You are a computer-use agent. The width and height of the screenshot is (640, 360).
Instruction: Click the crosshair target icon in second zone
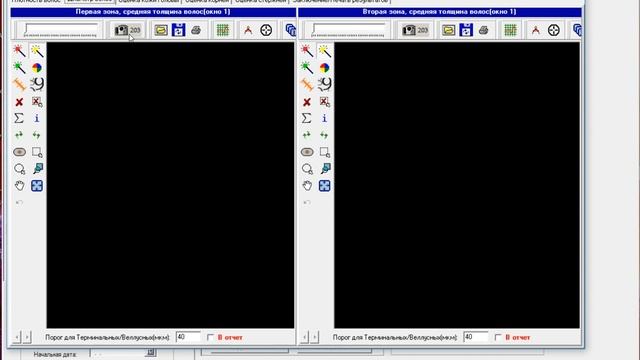pos(553,30)
